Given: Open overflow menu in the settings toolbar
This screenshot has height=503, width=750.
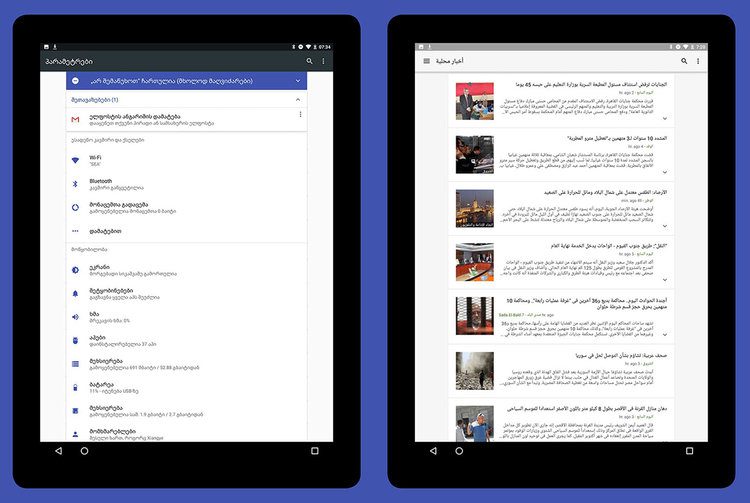Looking at the screenshot, I should (x=323, y=61).
